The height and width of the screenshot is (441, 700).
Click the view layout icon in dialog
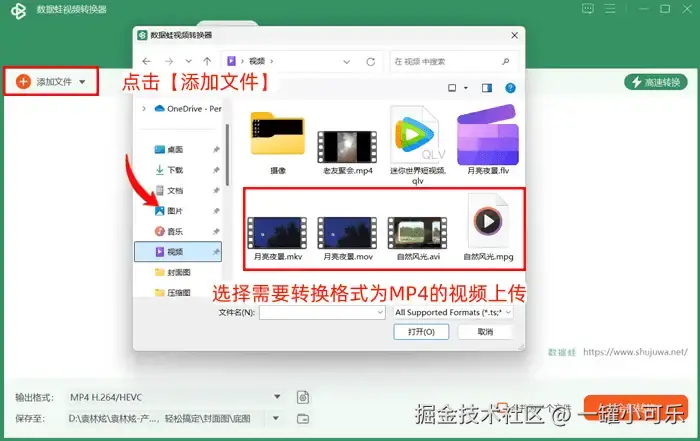452,88
